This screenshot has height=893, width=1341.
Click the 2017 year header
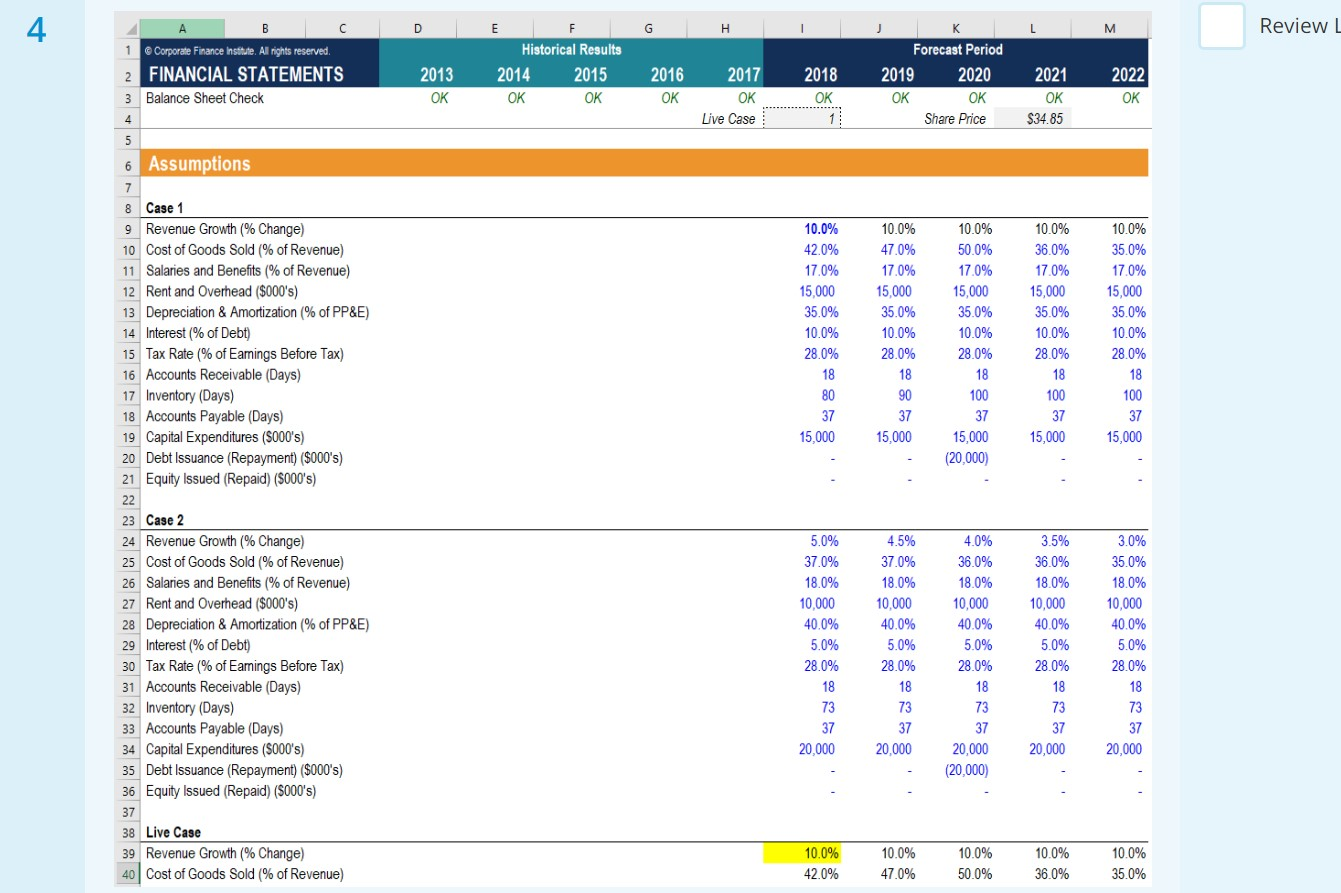click(x=743, y=75)
